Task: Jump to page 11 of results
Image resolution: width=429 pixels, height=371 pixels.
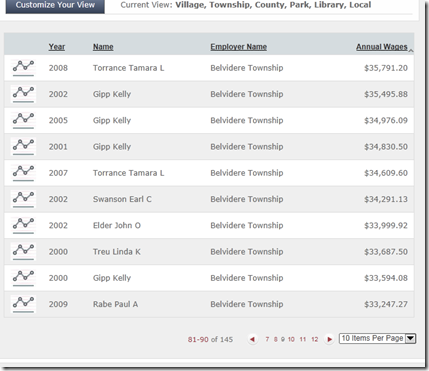Action: (303, 339)
